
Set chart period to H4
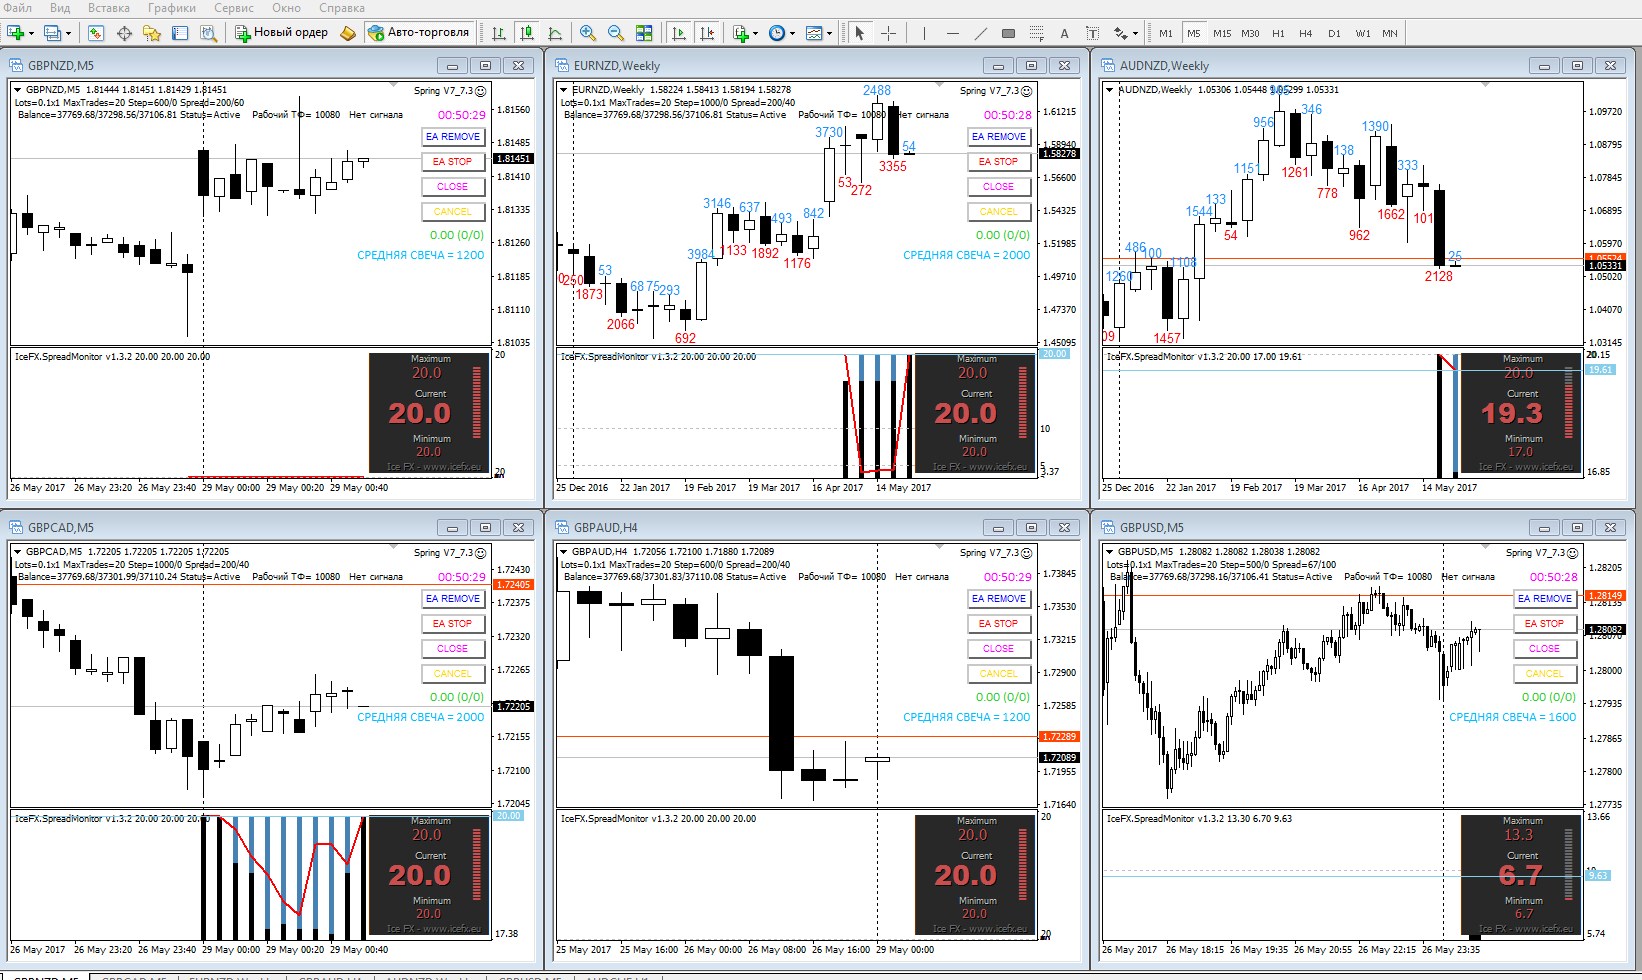[1306, 33]
